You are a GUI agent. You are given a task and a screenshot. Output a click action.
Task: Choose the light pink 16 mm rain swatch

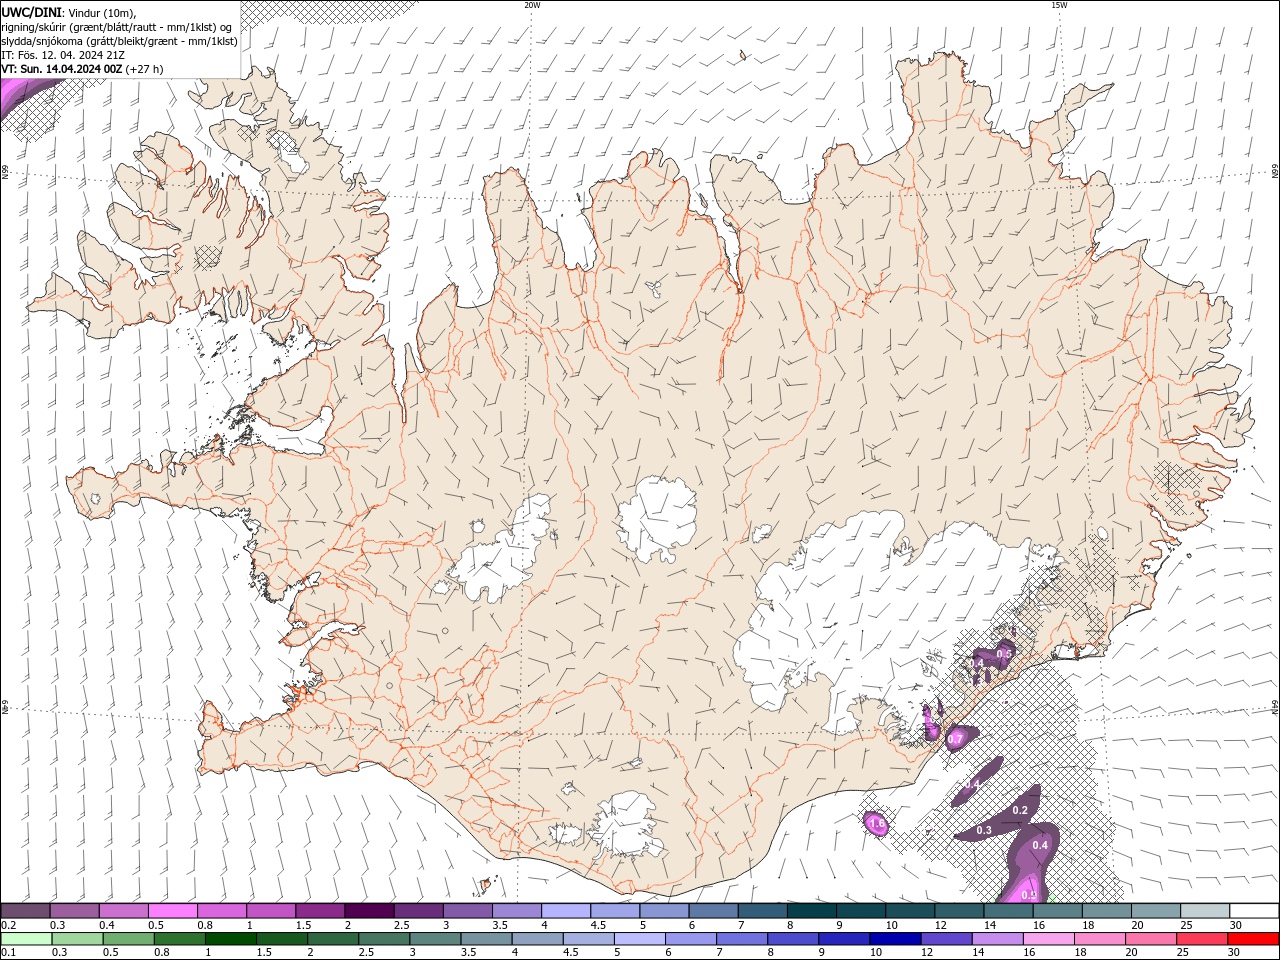1049,939
